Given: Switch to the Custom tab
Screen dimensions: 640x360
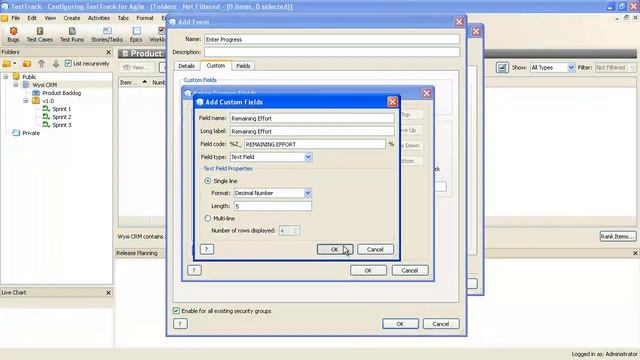Looking at the screenshot, I should [x=216, y=66].
